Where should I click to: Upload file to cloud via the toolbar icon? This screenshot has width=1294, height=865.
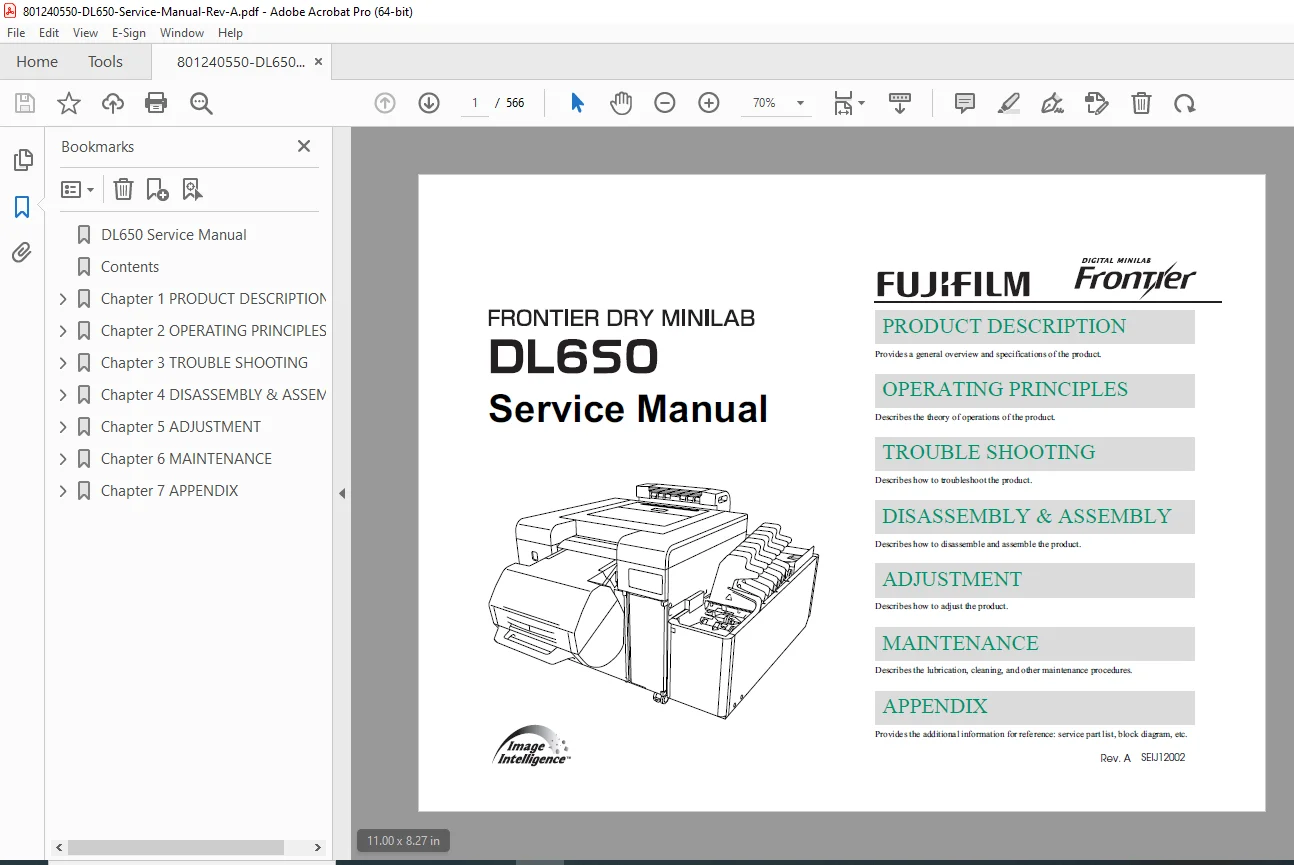[113, 103]
